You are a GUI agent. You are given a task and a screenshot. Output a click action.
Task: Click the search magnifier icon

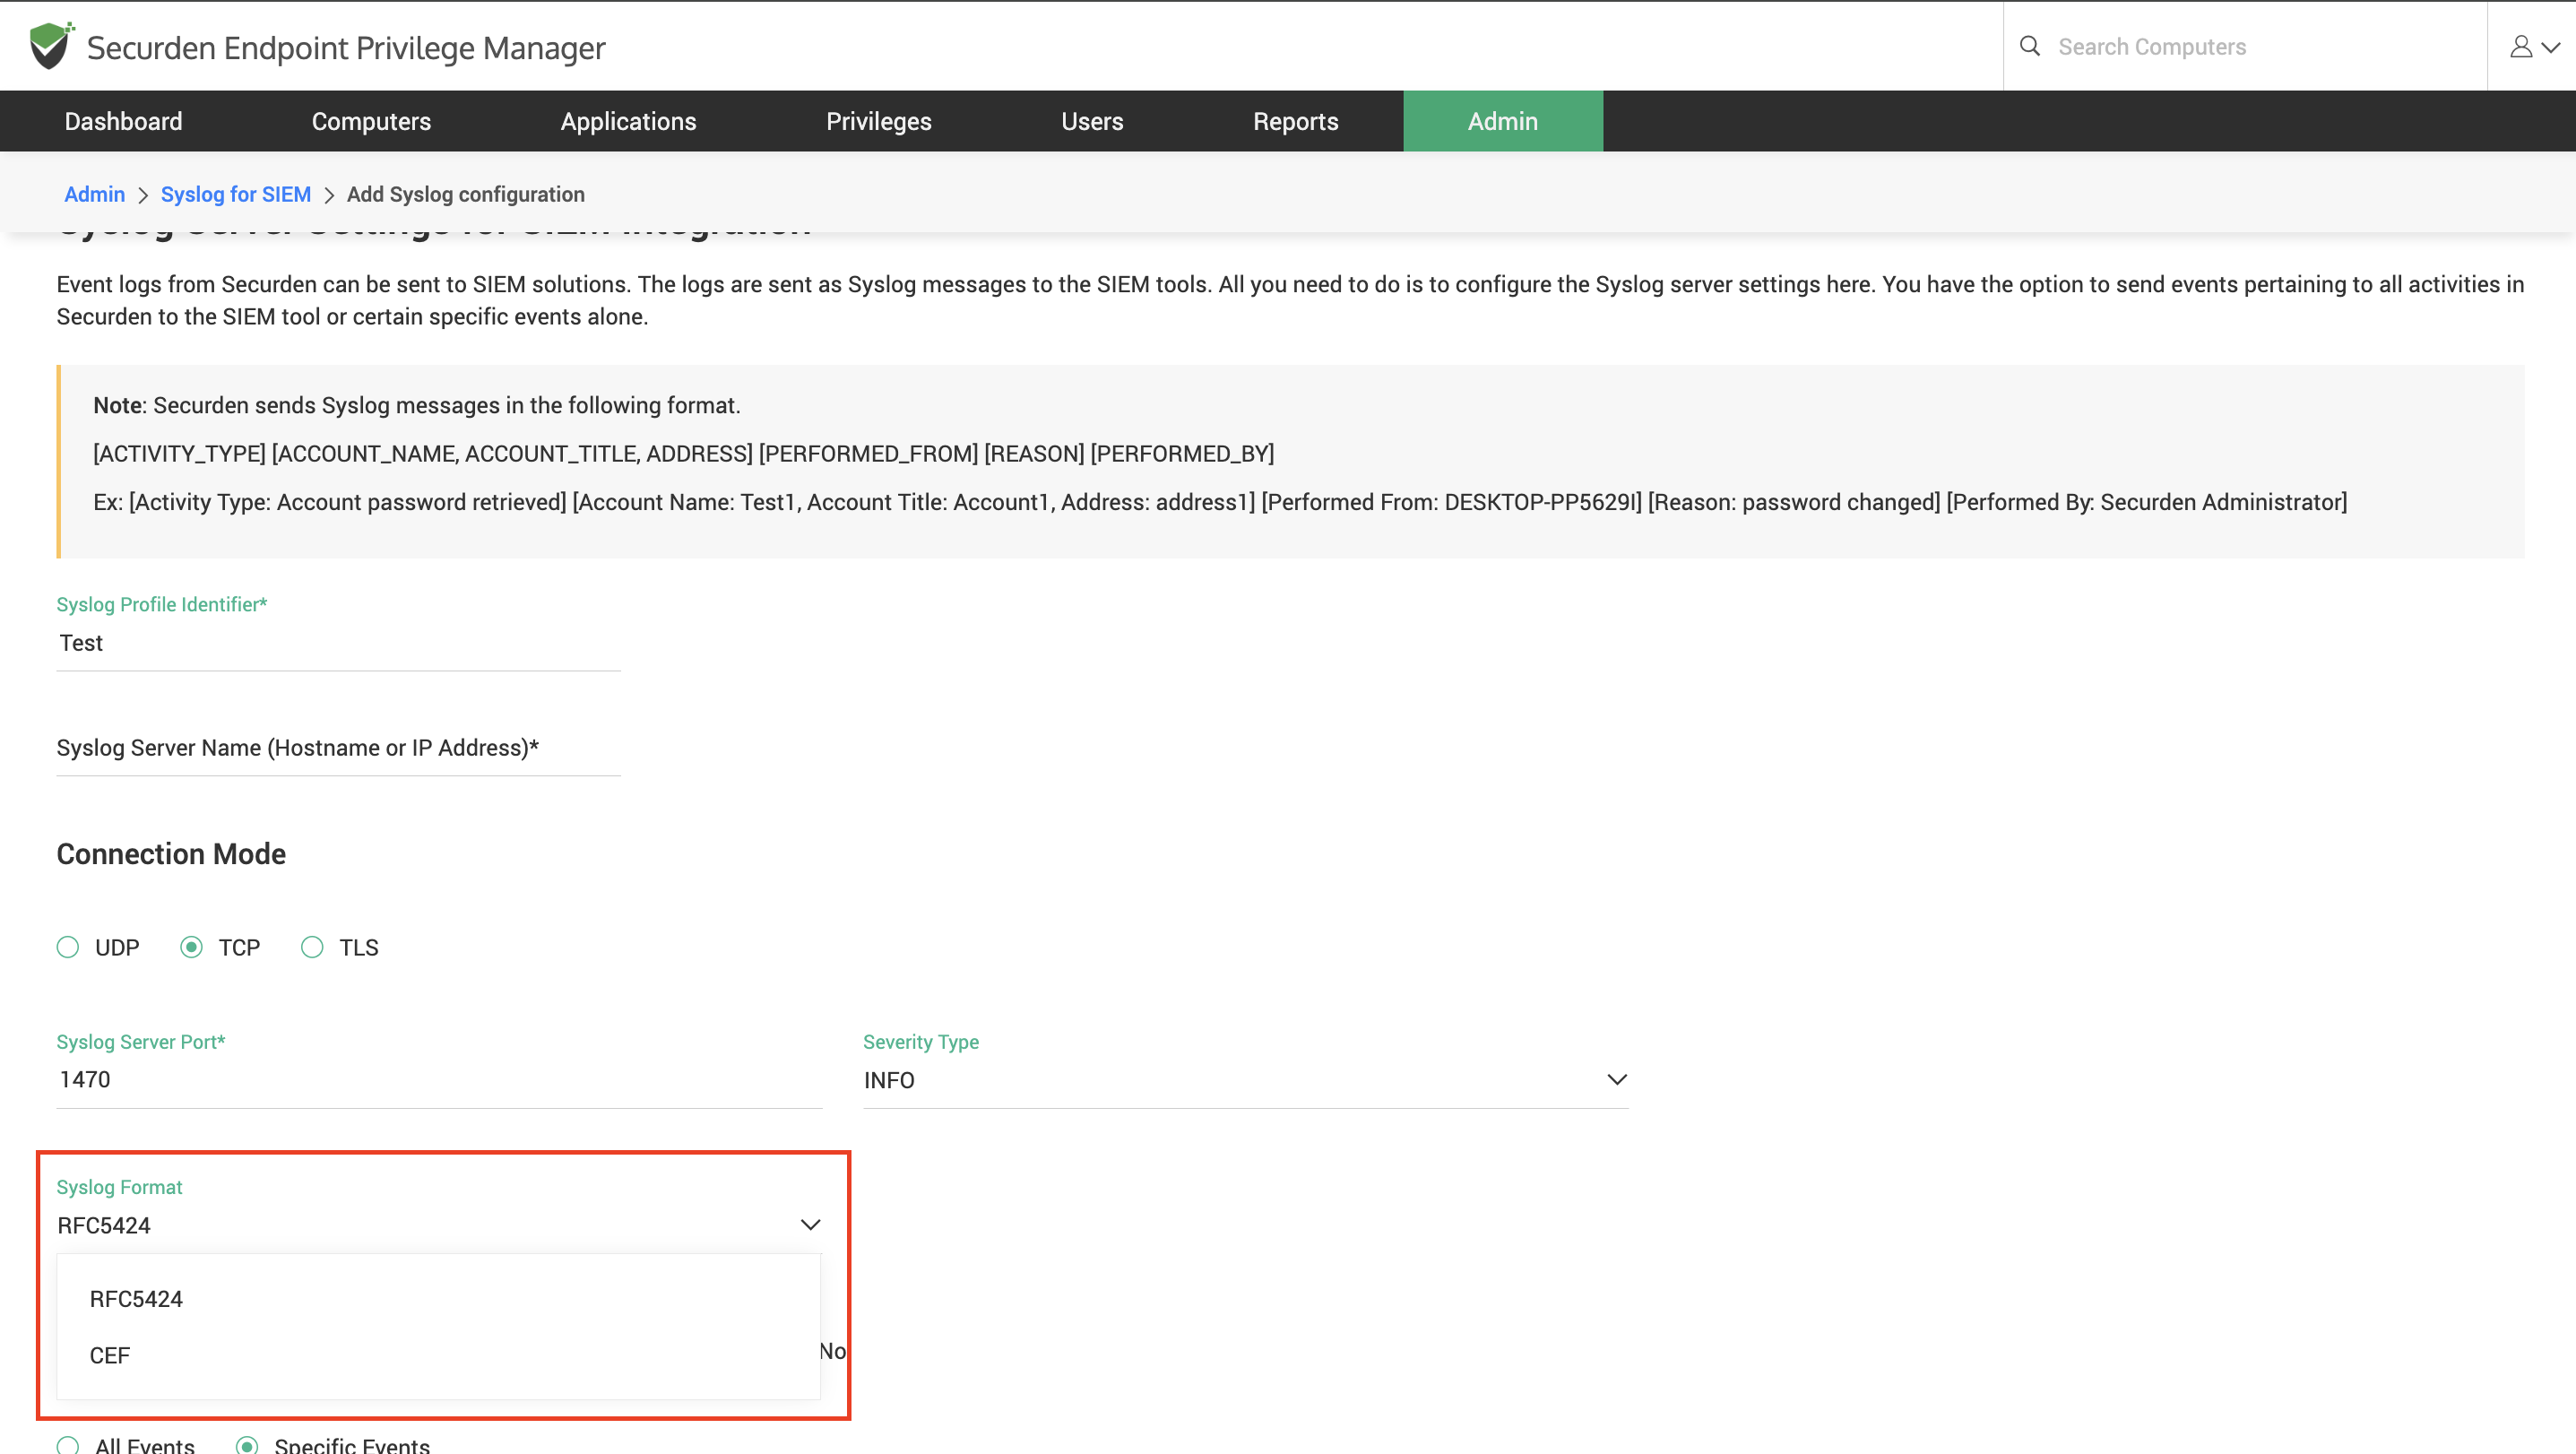pos(2029,46)
